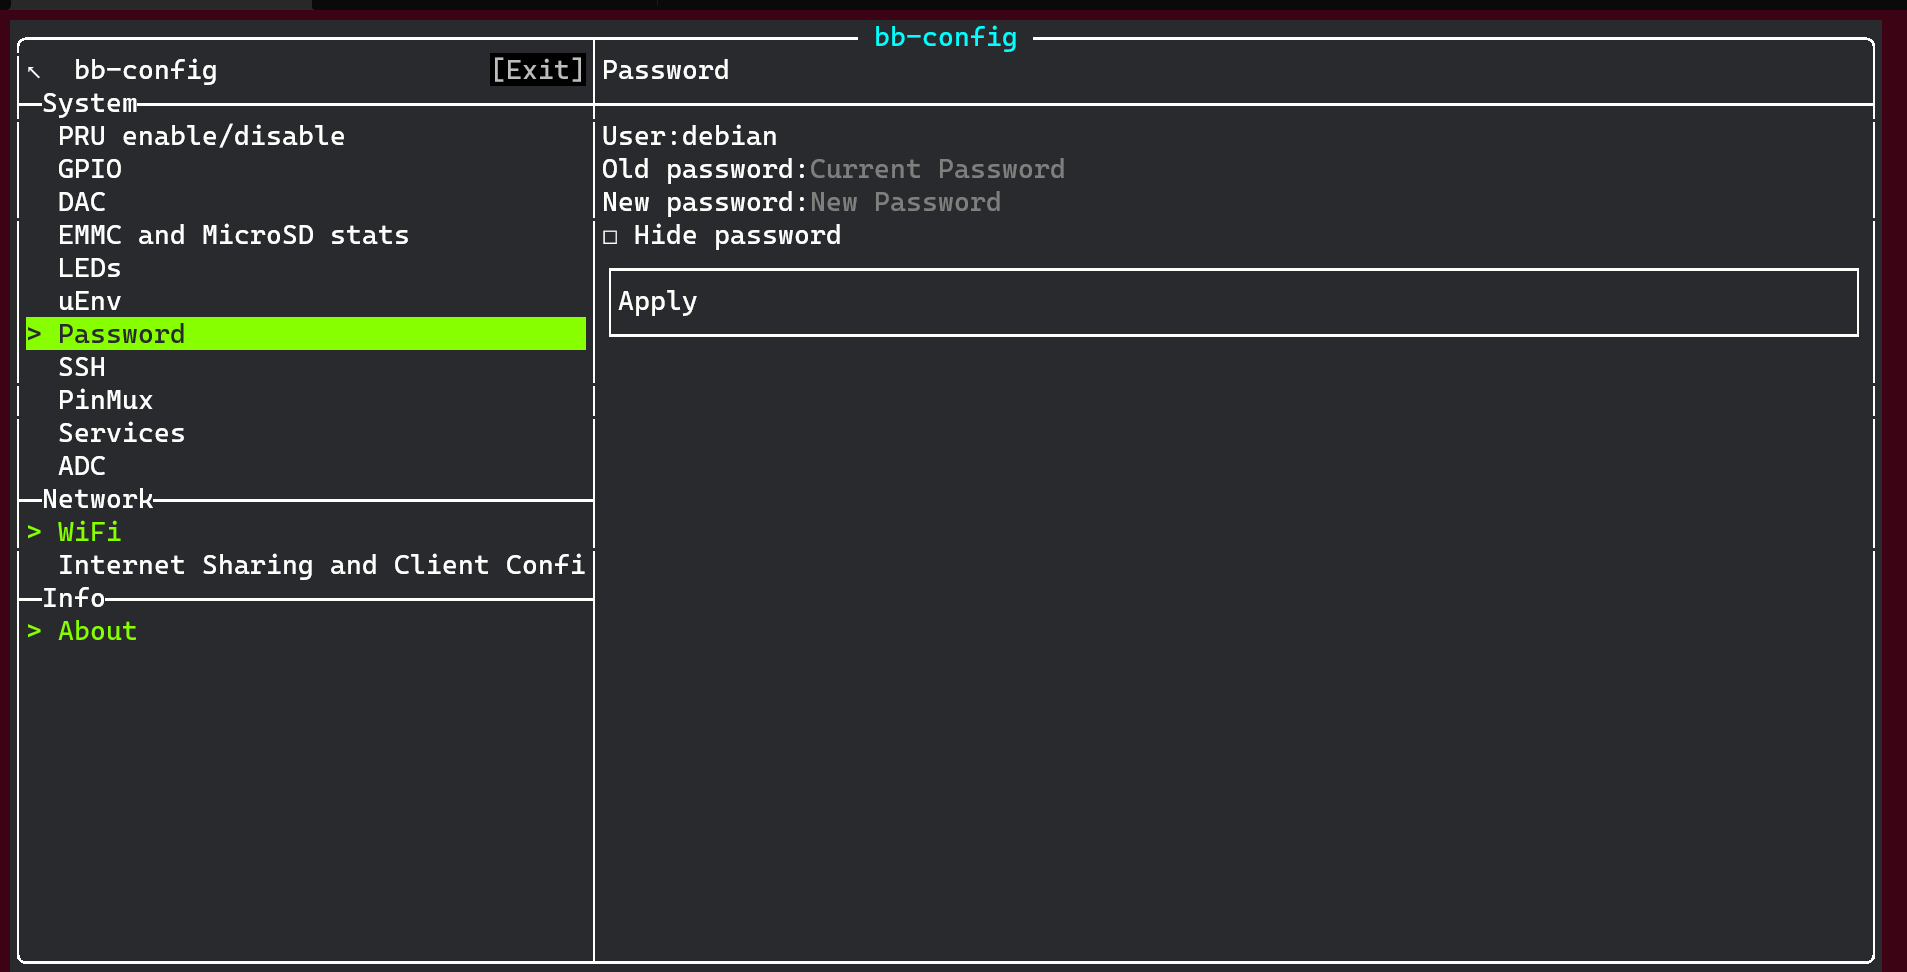This screenshot has width=1907, height=972.
Task: Expand the System section header
Action: click(x=90, y=102)
